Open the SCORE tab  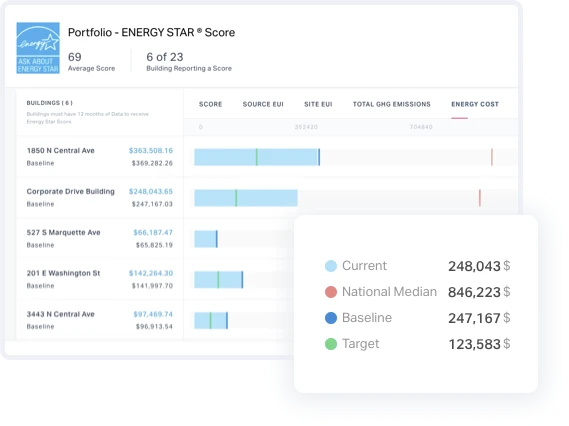210,104
